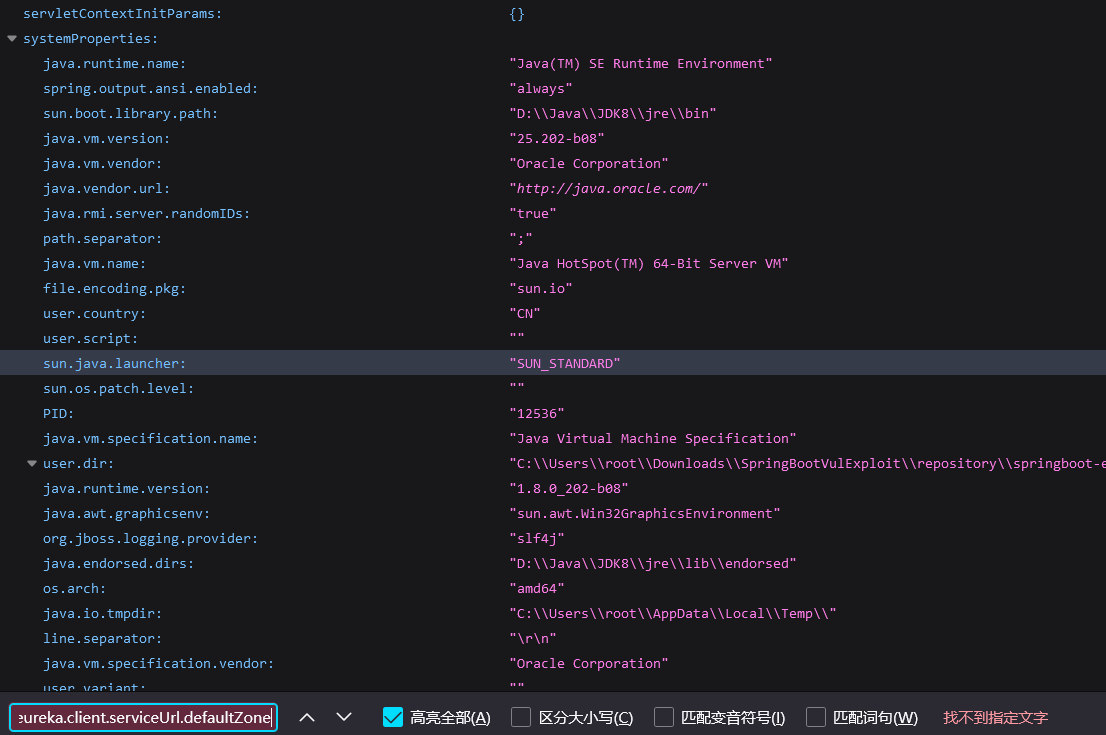The image size is (1106, 735).
Task: Select the user.country key
Action: click(95, 313)
